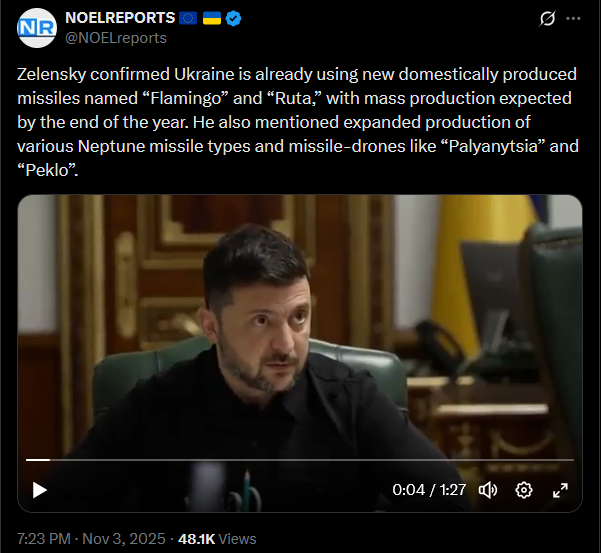Viewport: 601px width, 553px height.
Task: Click the EU flag emoji in the name
Action: (188, 18)
